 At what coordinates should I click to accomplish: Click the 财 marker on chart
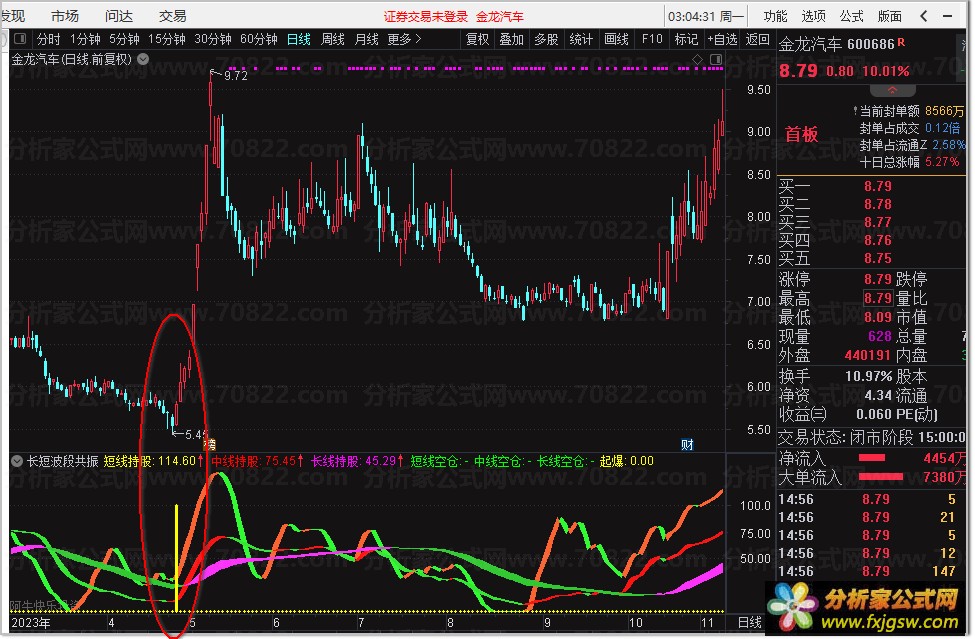coord(687,444)
